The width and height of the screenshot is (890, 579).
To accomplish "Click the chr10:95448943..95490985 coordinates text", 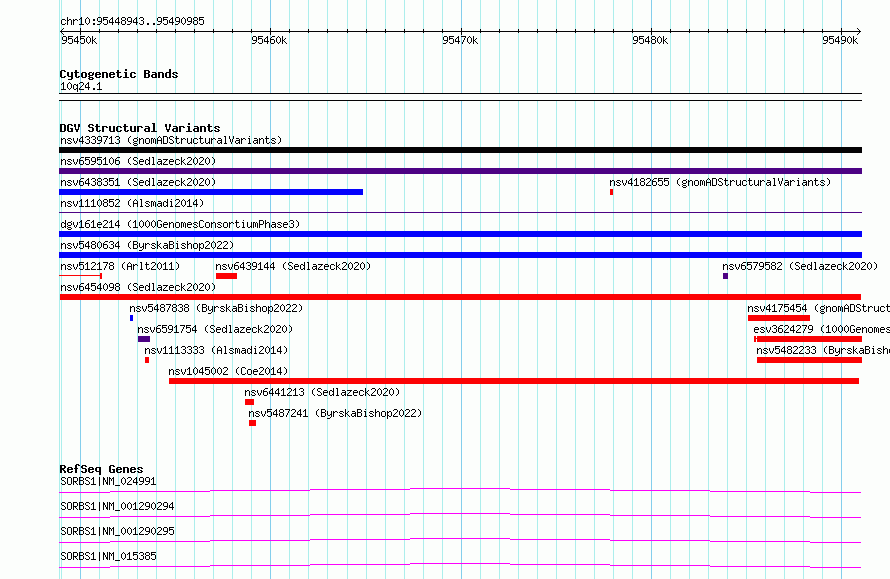I will (132, 21).
